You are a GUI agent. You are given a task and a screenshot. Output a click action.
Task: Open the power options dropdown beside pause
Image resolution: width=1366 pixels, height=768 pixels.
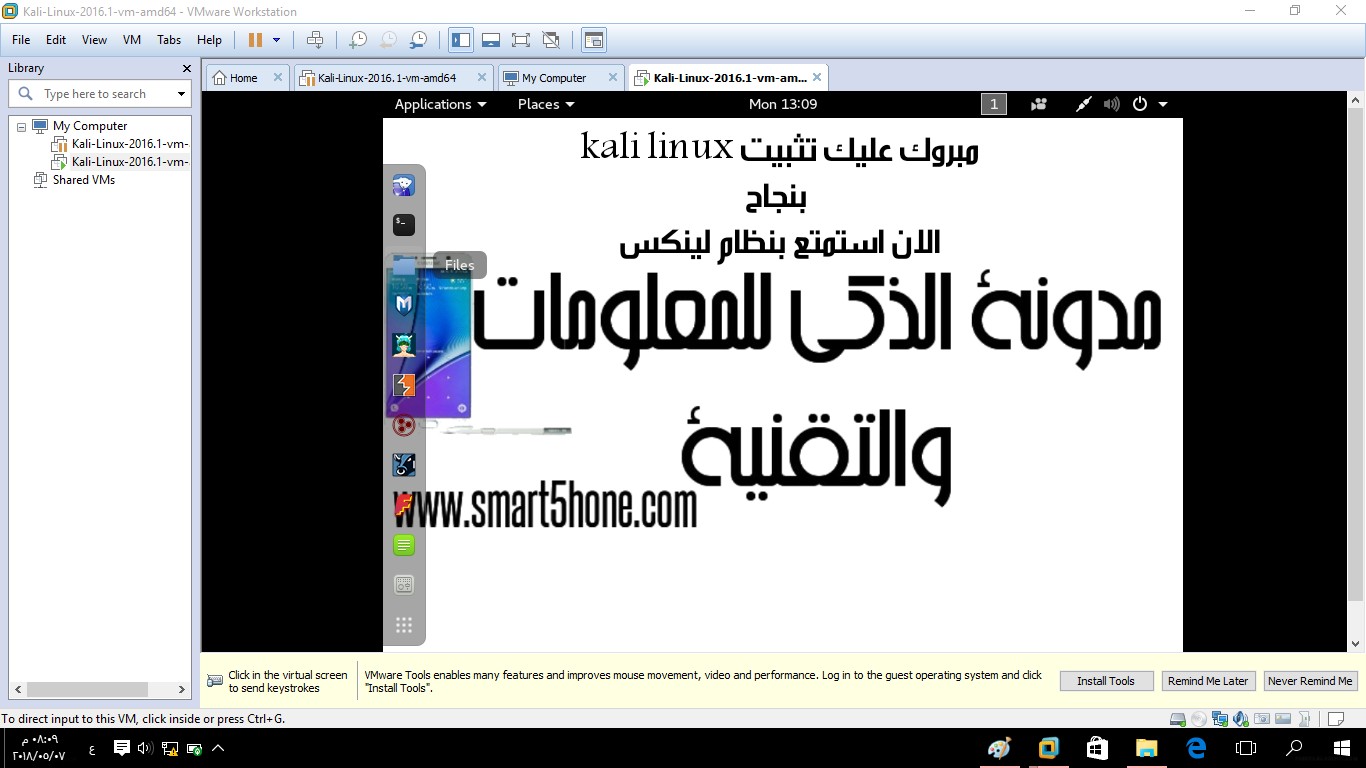coord(277,40)
